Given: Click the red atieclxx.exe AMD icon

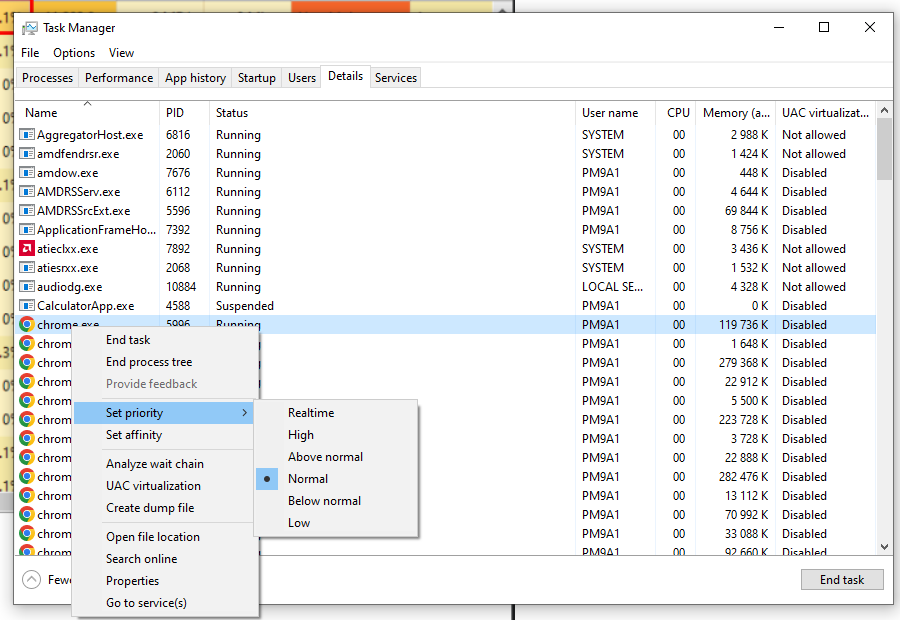Looking at the screenshot, I should (27, 249).
